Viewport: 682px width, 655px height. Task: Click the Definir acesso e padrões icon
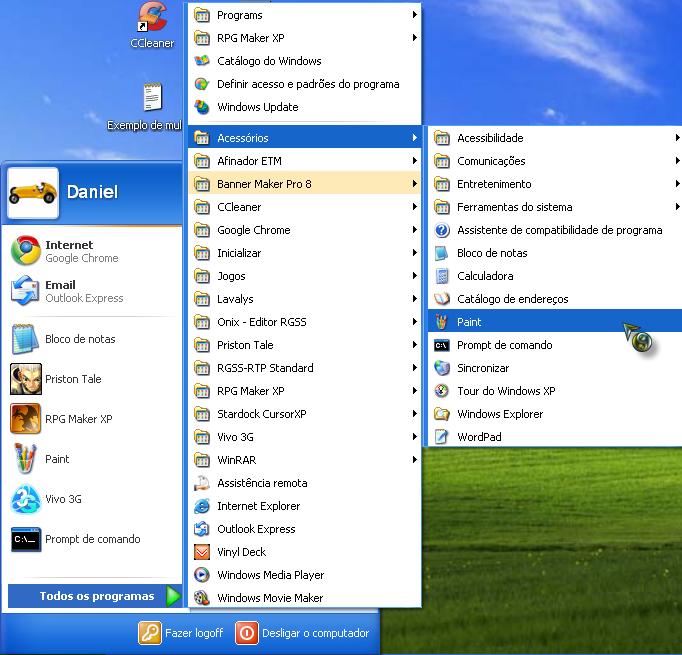coord(202,84)
